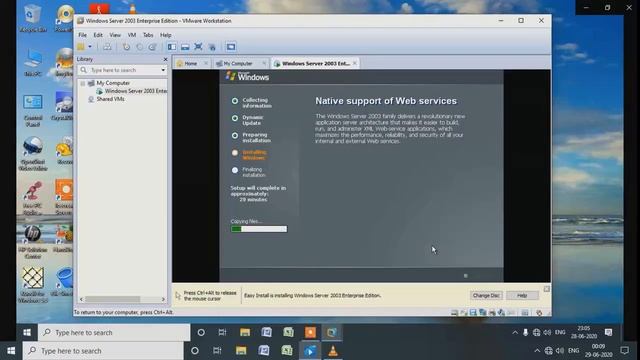Viewport: 640px width, 360px height.
Task: Open the View menu
Action: tap(115, 35)
